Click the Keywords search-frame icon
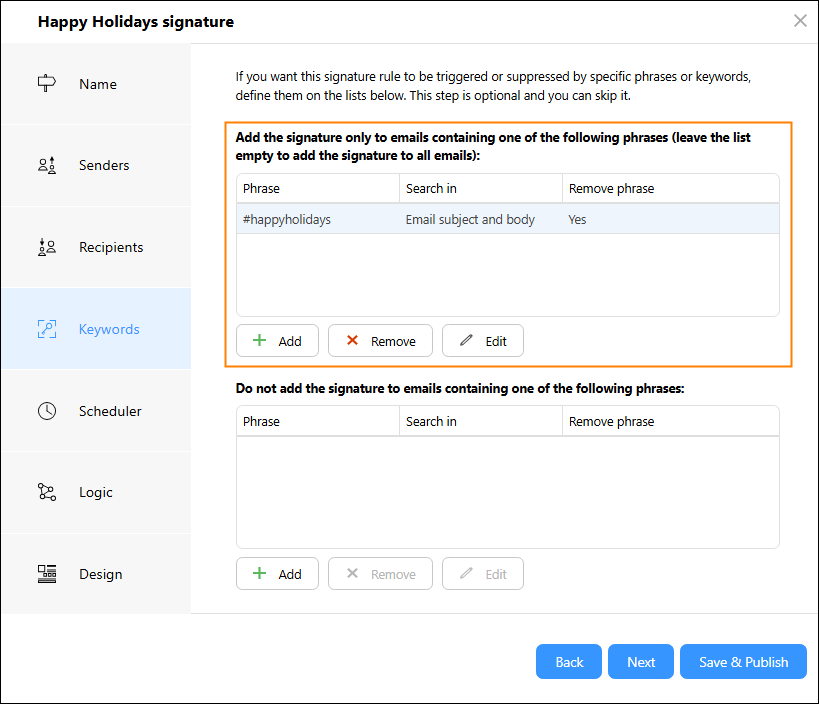The image size is (819, 704). (46, 329)
